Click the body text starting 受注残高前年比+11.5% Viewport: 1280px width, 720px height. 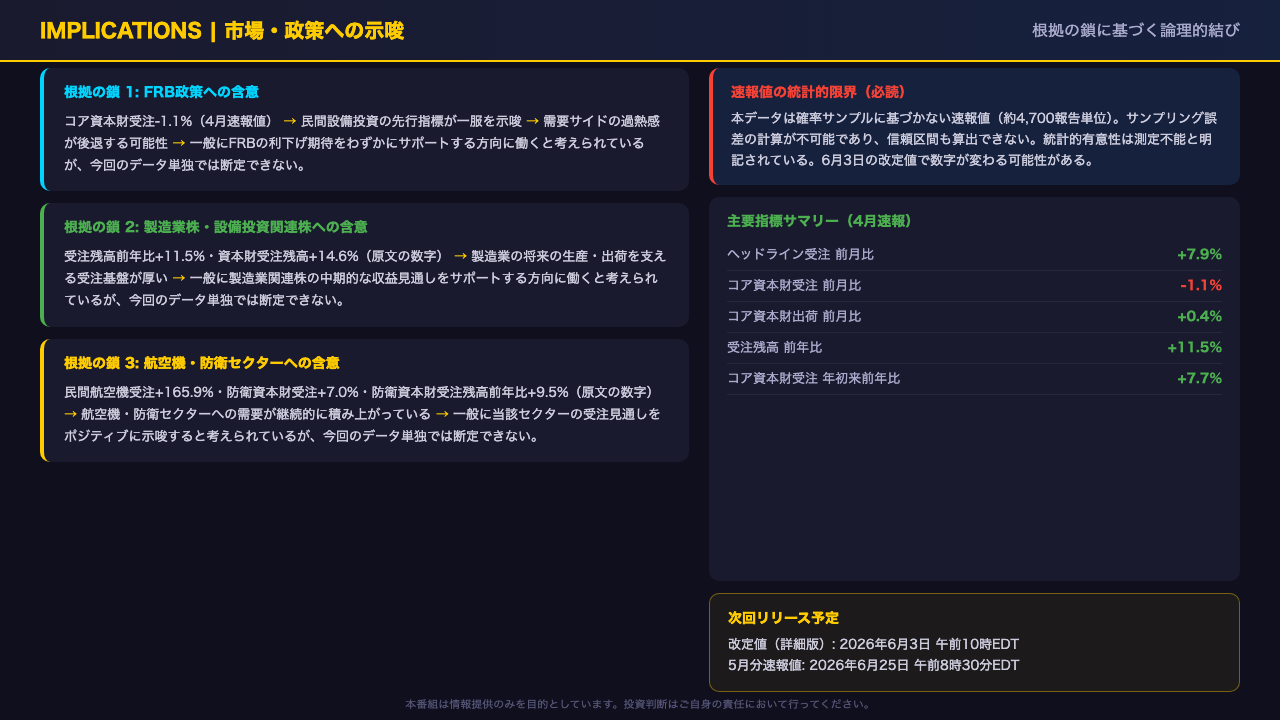click(365, 278)
